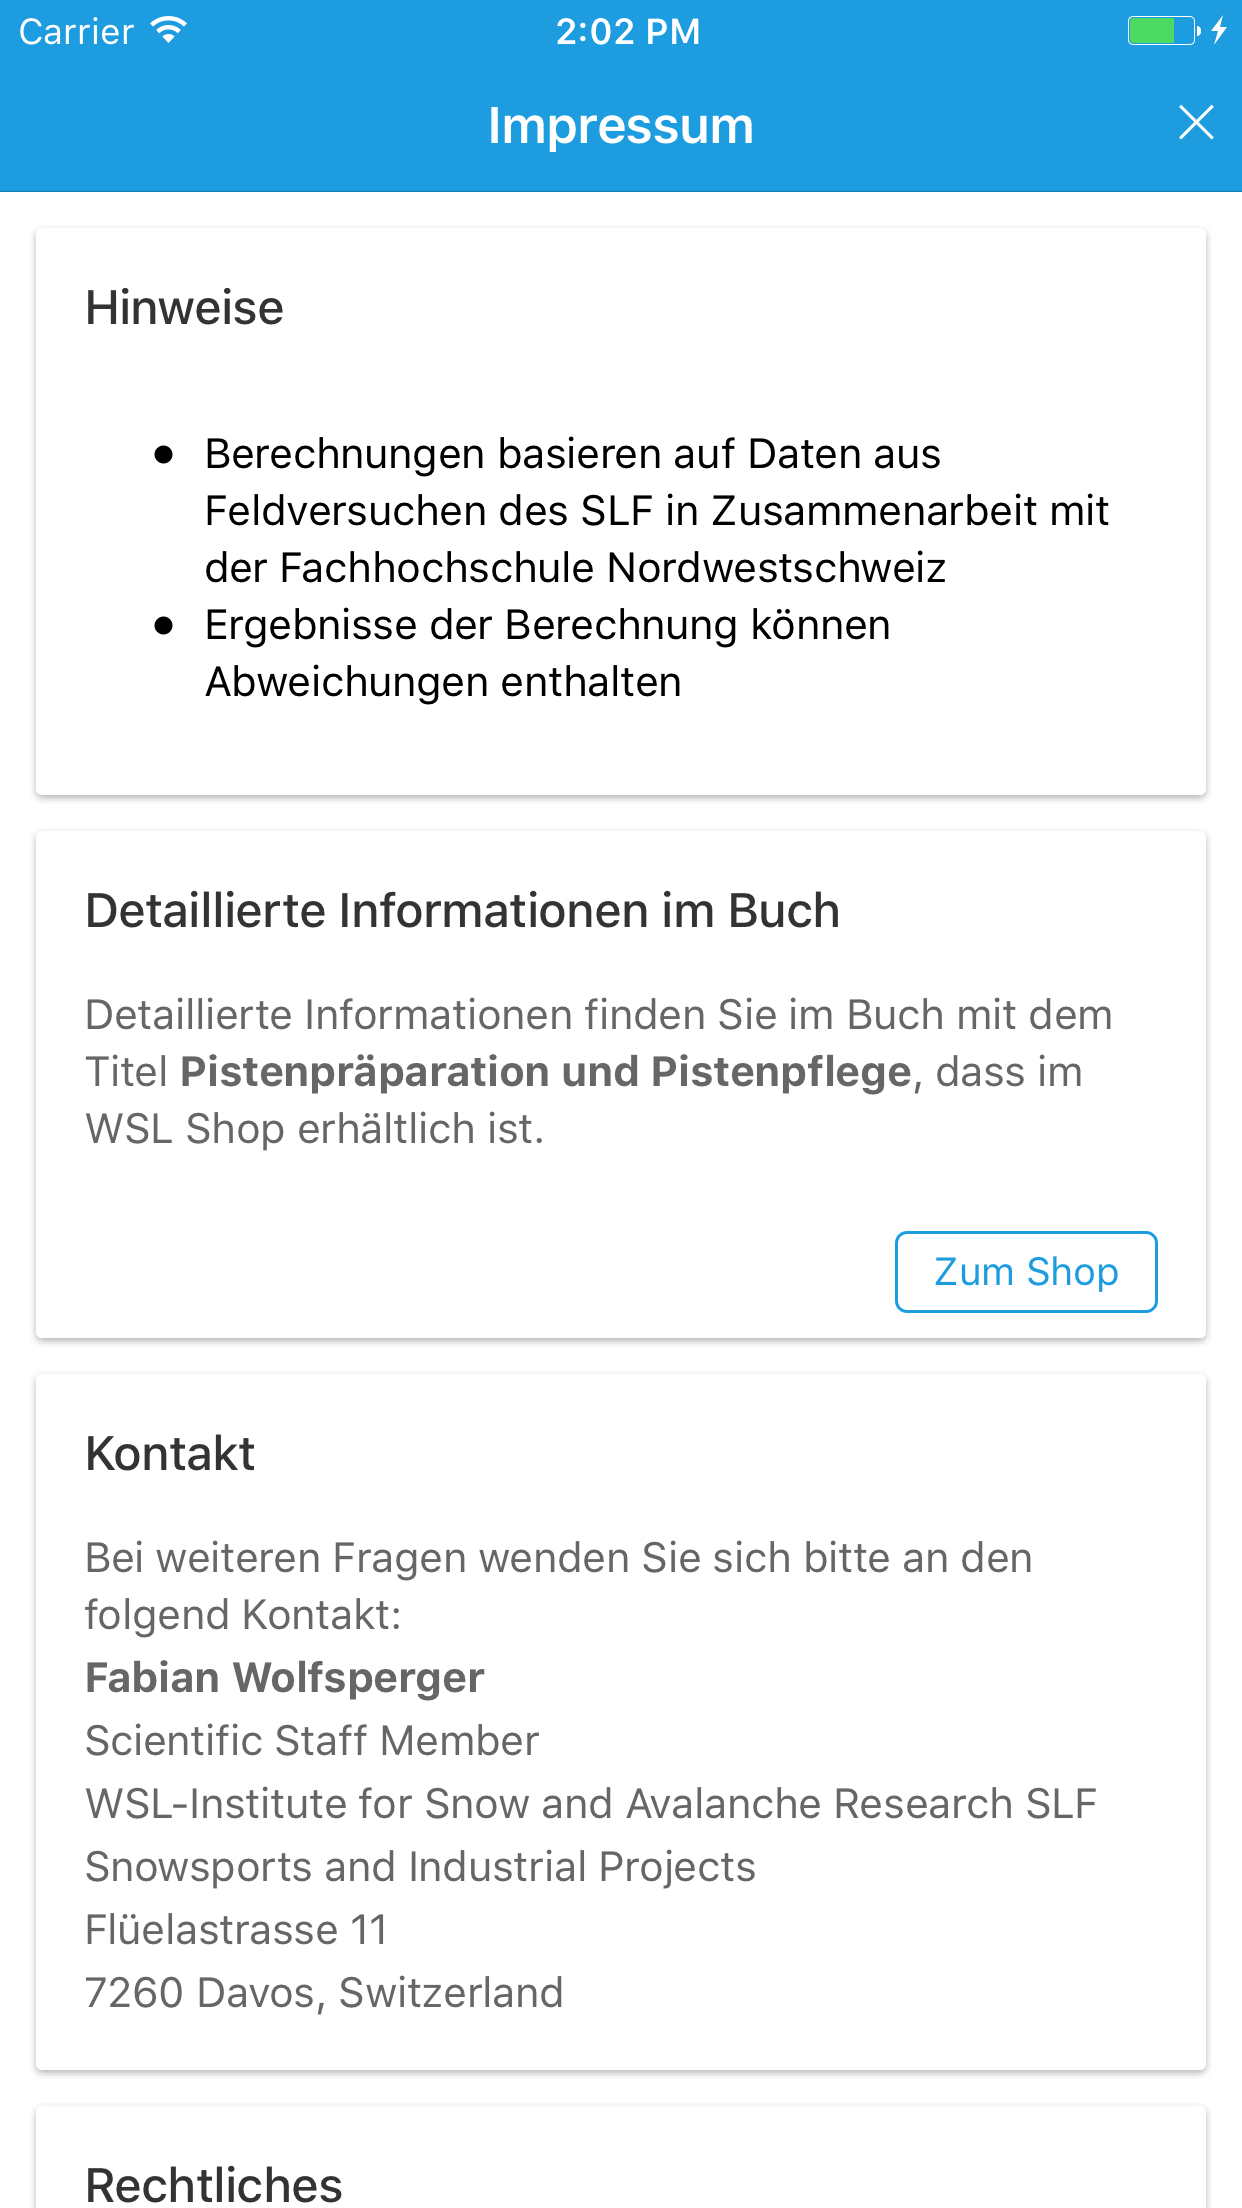Tap the Zum Shop button
The width and height of the screenshot is (1242, 2208).
point(1026,1272)
